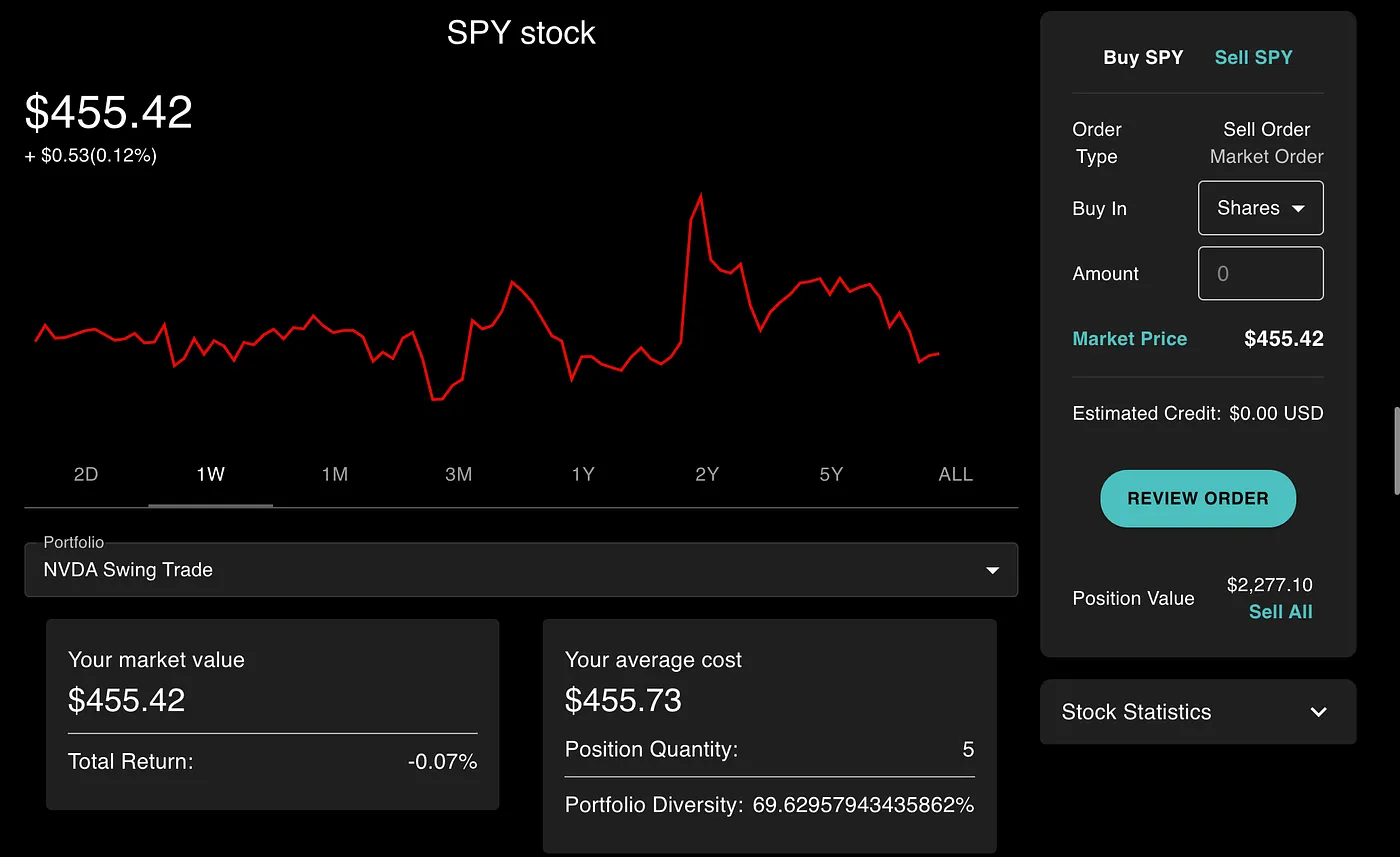The image size is (1400, 857).
Task: Click the Sell Order text
Action: 1266,129
